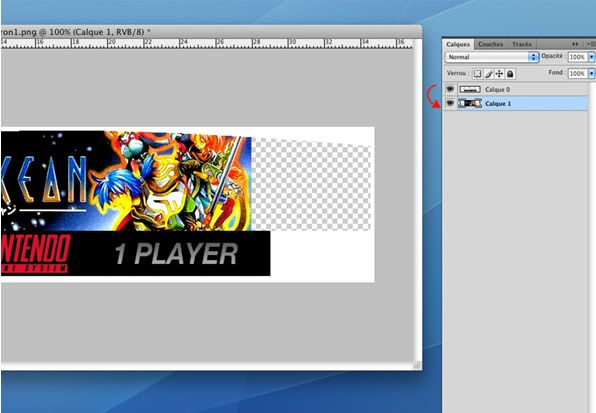Open the Fond slider arrow
Screen dimensions: 596x413
(x=591, y=73)
